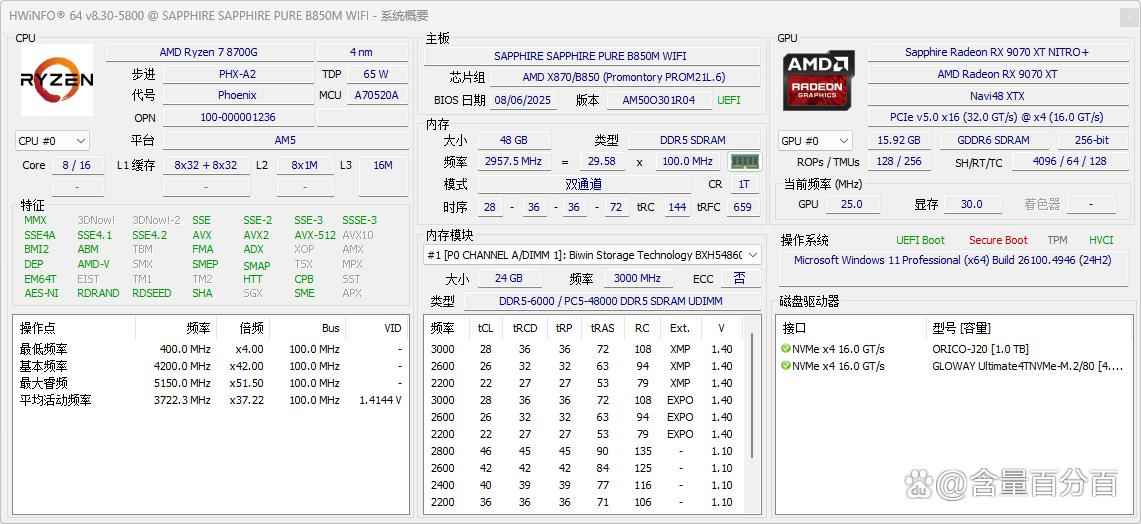Image resolution: width=1141 pixels, height=524 pixels.
Task: Click the 48 GB memory size value
Action: tap(513, 140)
